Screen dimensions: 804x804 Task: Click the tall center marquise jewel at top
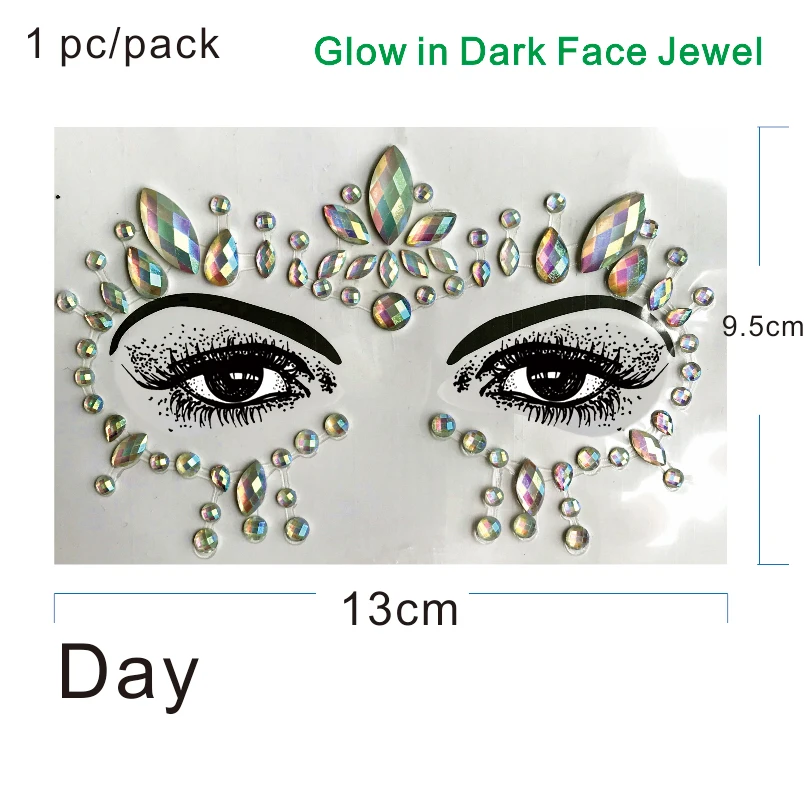point(391,195)
